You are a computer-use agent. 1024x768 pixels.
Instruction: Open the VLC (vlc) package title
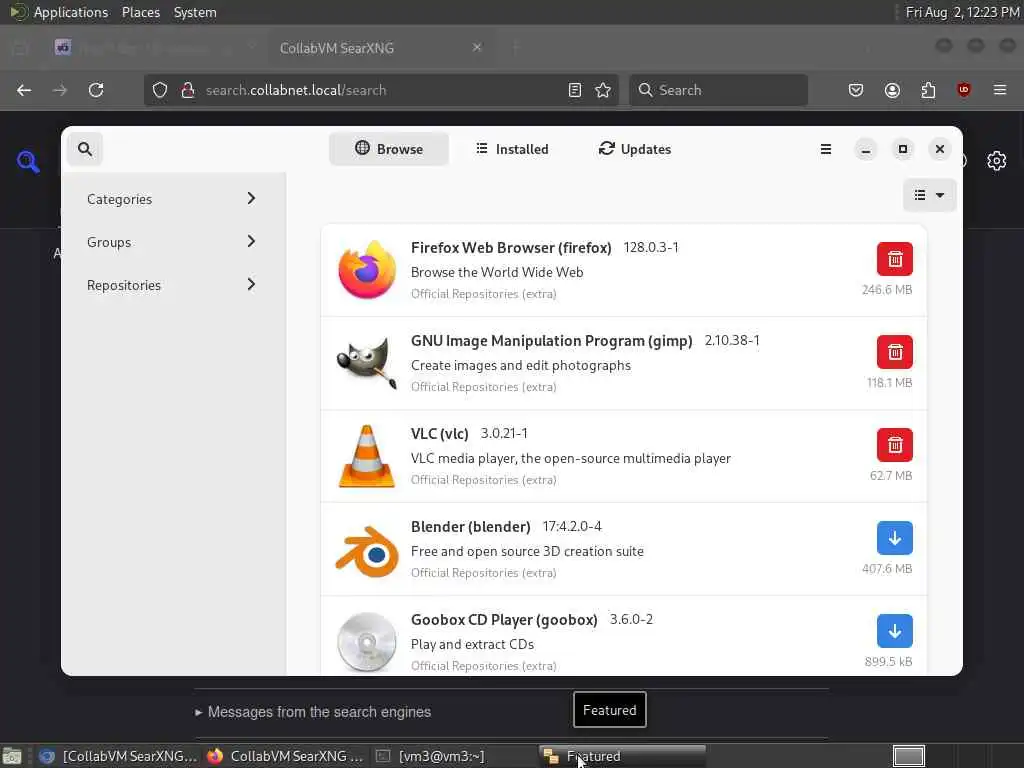[x=440, y=434]
